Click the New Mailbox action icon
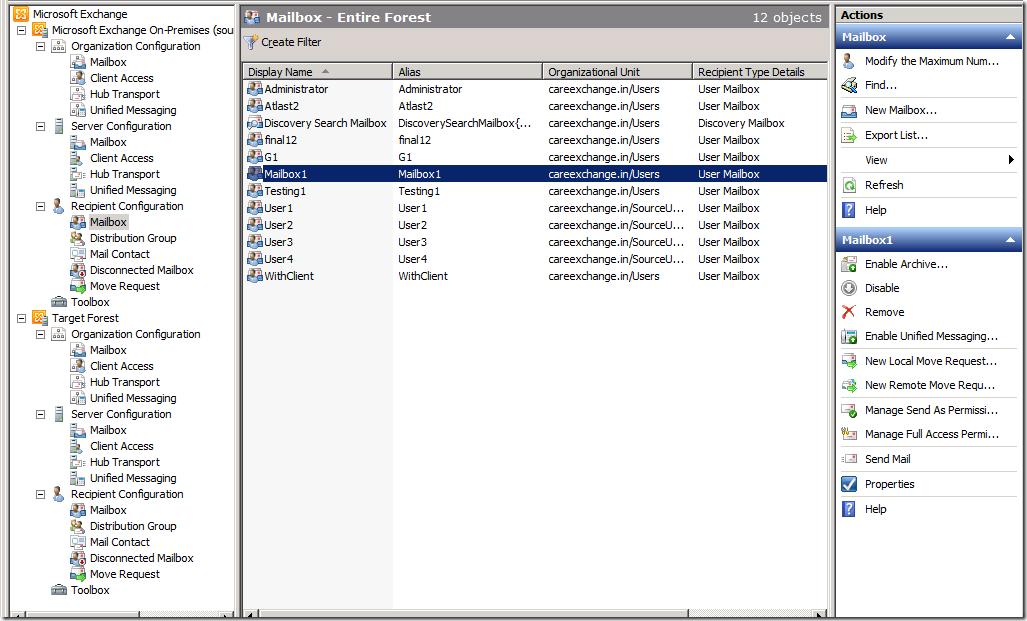Screen dimensions: 1027x621 [849, 111]
